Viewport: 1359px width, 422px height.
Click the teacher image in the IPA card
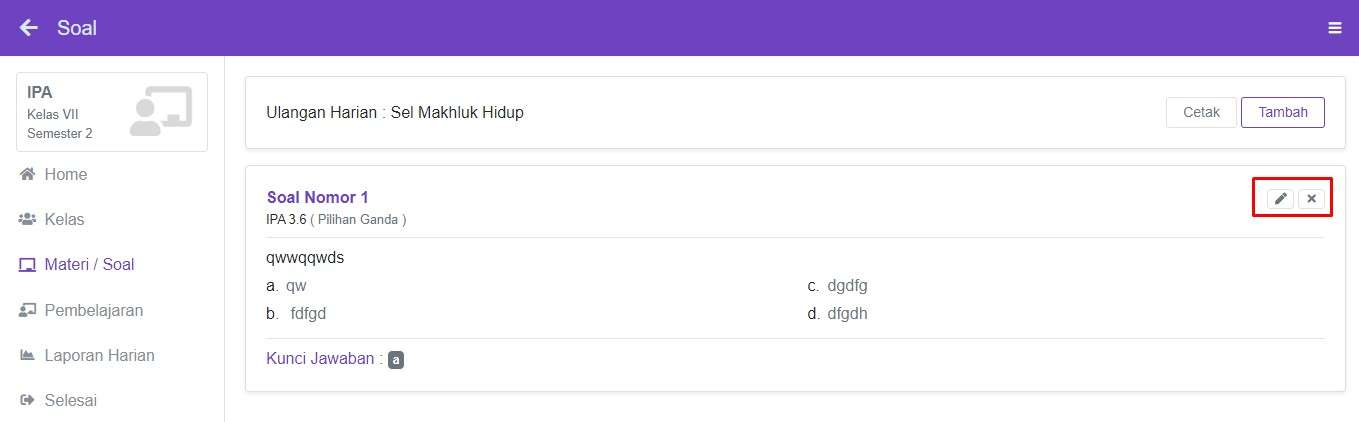pos(160,111)
